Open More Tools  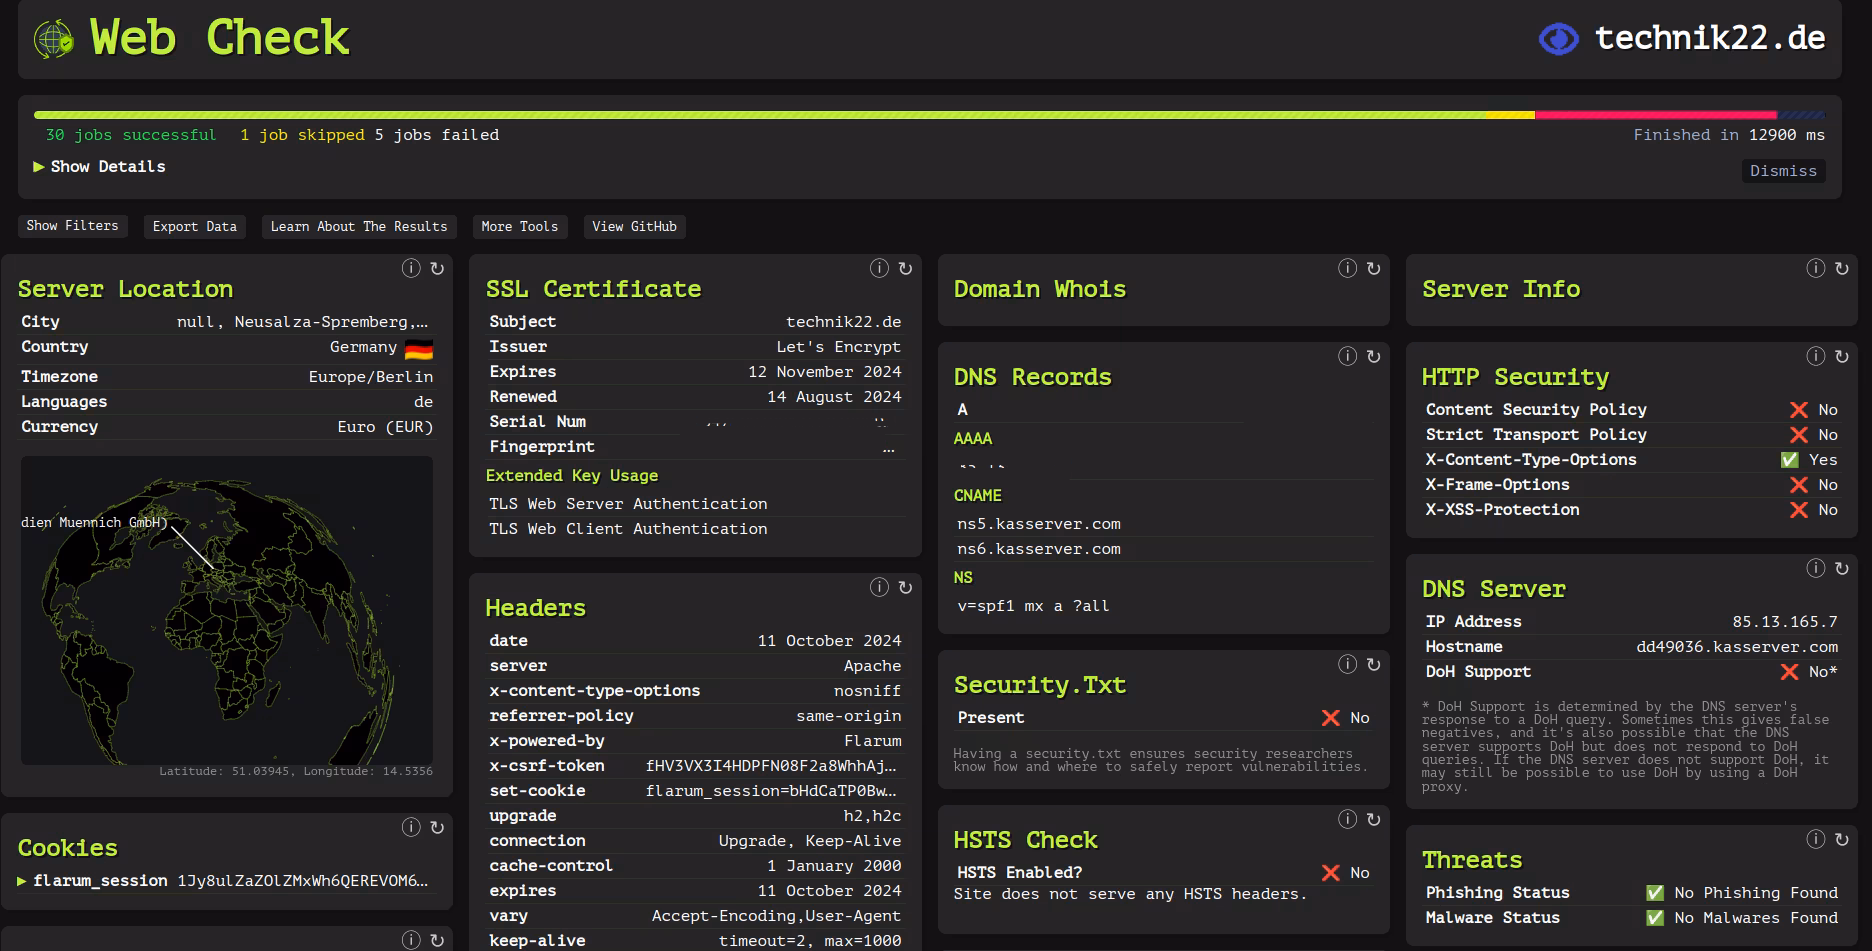click(520, 226)
